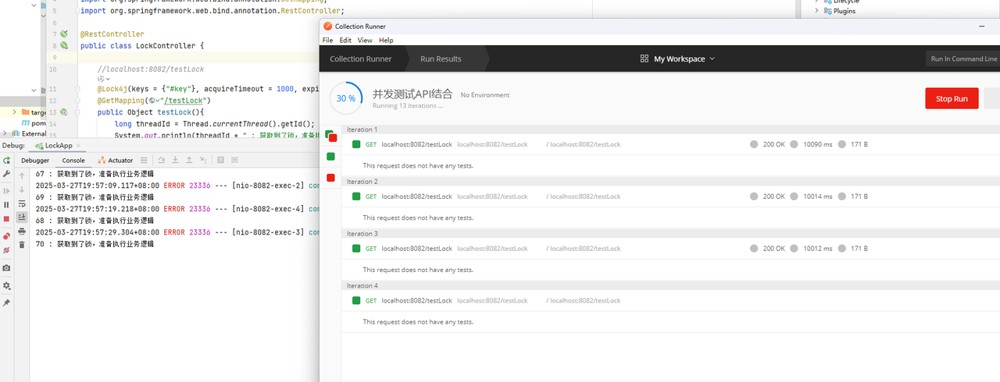This screenshot has width=1000, height=382.
Task: Open My Workspace dropdown
Action: pos(677,59)
